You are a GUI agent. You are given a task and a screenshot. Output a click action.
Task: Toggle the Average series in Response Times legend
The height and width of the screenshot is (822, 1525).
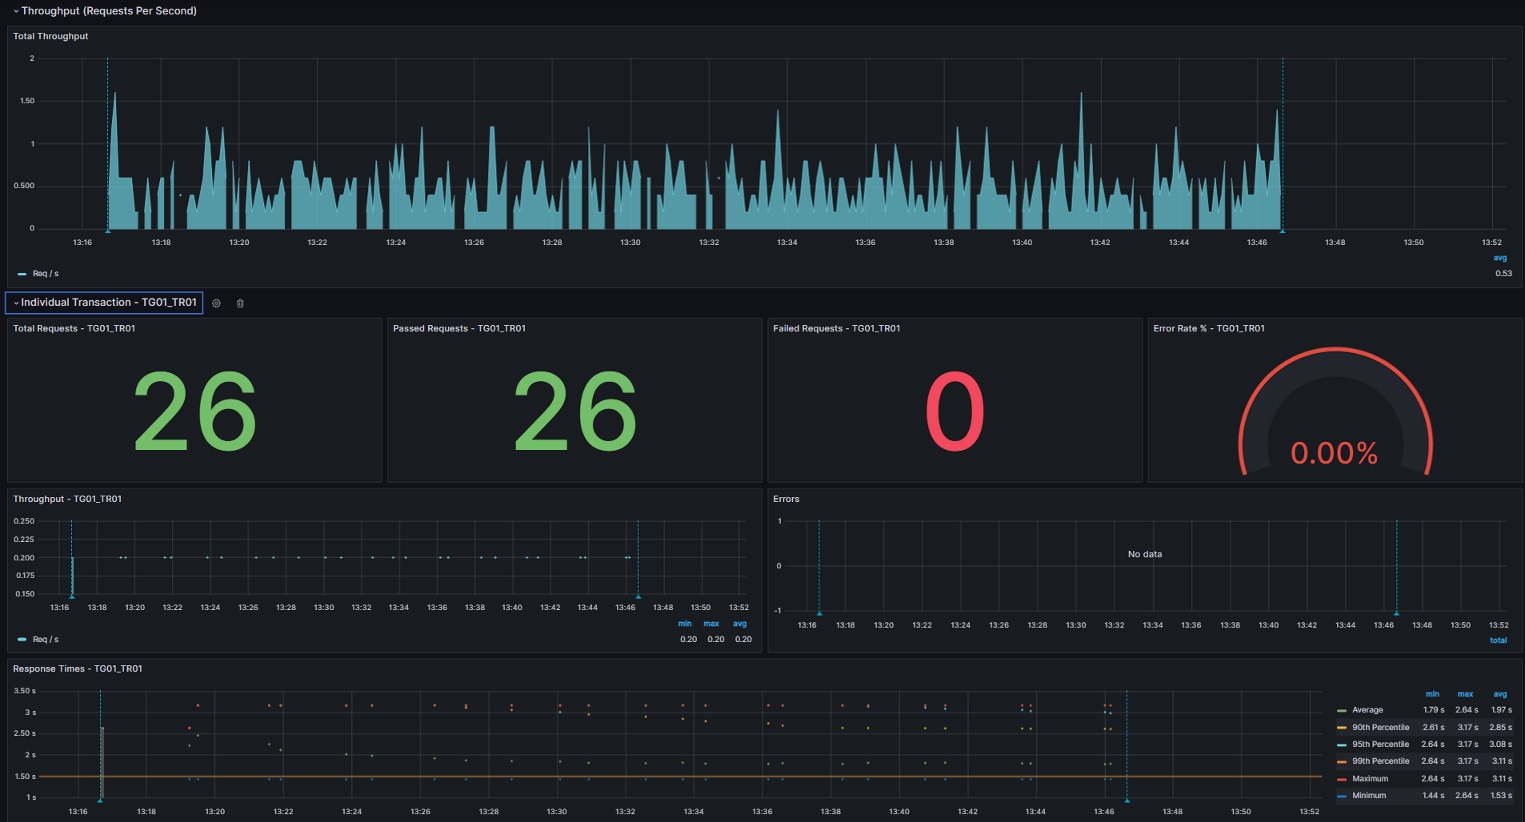(x=1367, y=710)
